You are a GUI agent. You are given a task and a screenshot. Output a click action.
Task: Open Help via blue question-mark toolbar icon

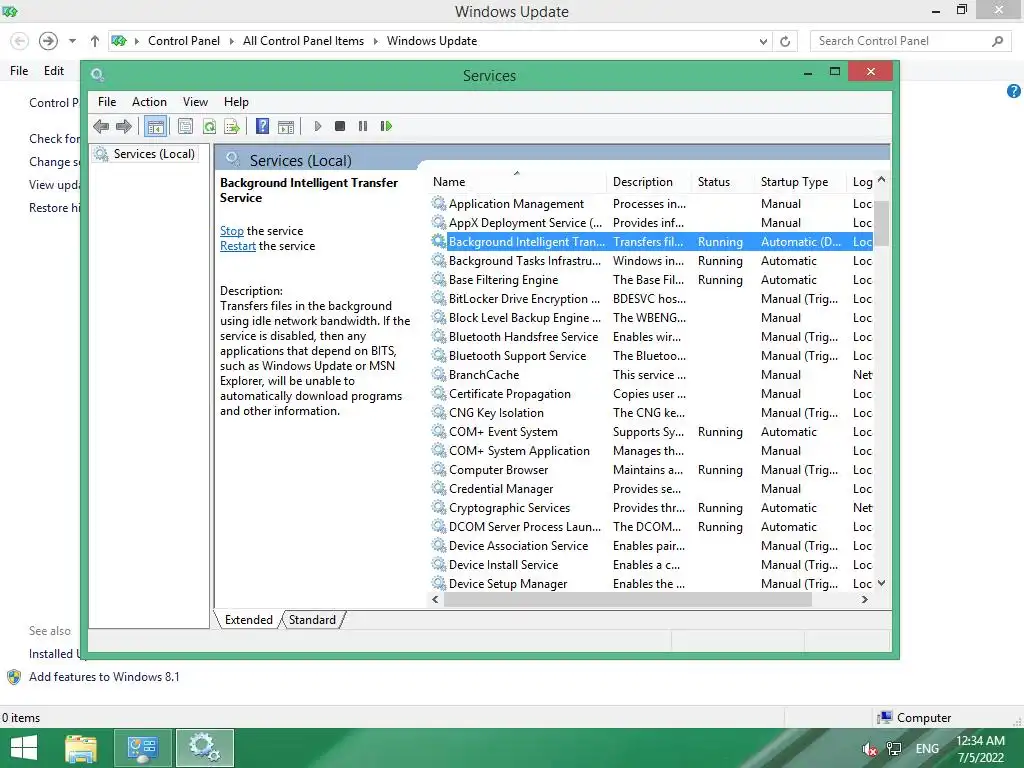(263, 126)
